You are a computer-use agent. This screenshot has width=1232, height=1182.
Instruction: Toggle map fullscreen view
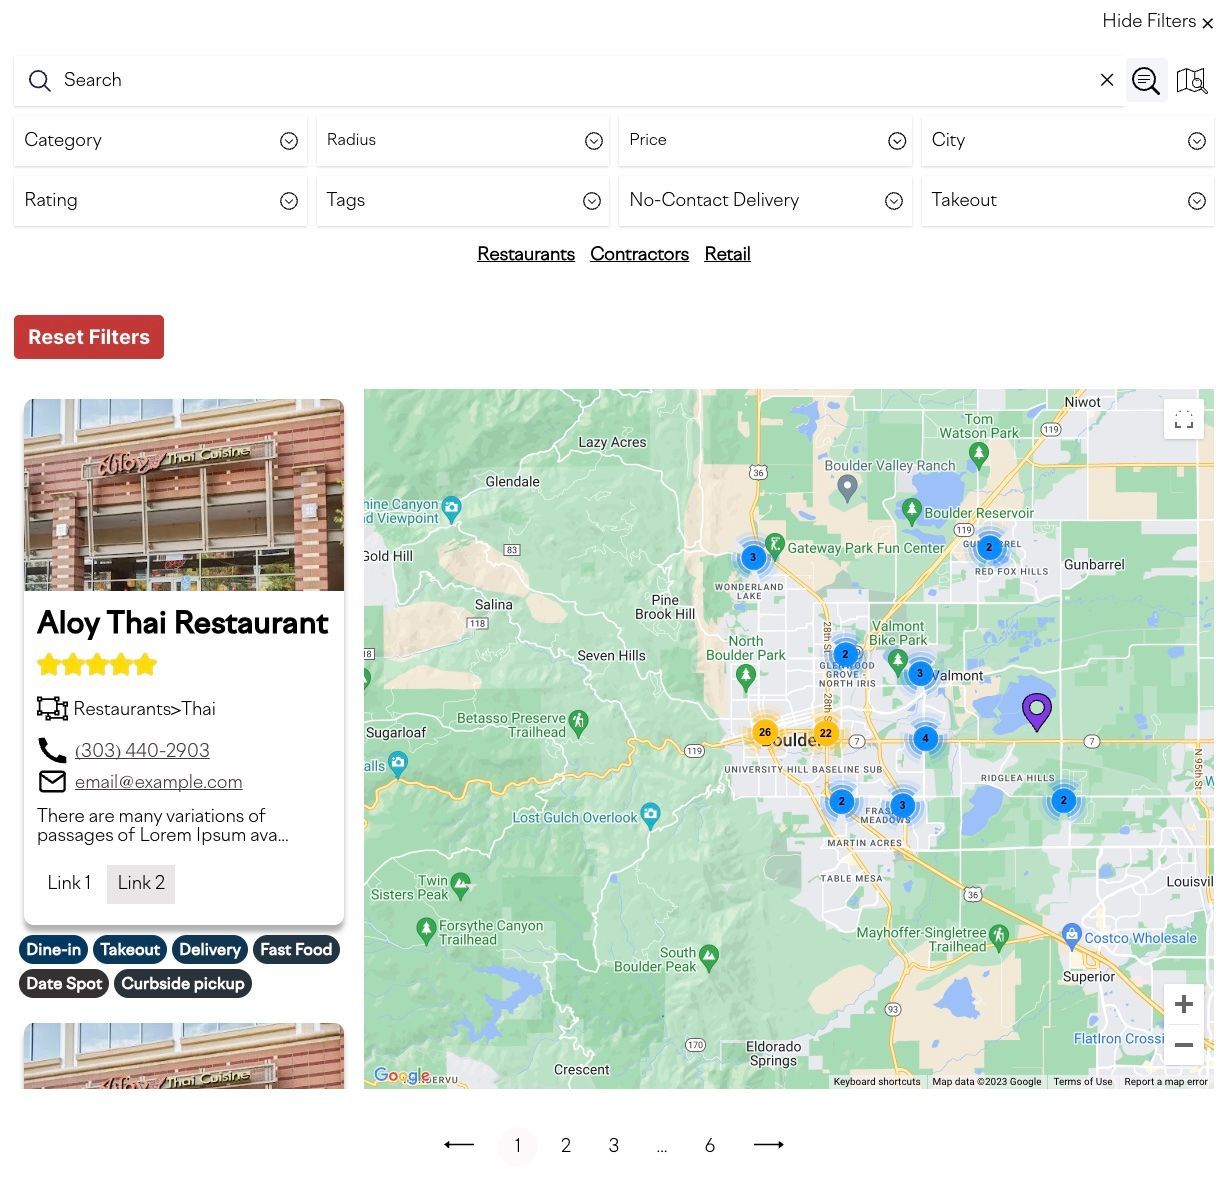[1184, 420]
